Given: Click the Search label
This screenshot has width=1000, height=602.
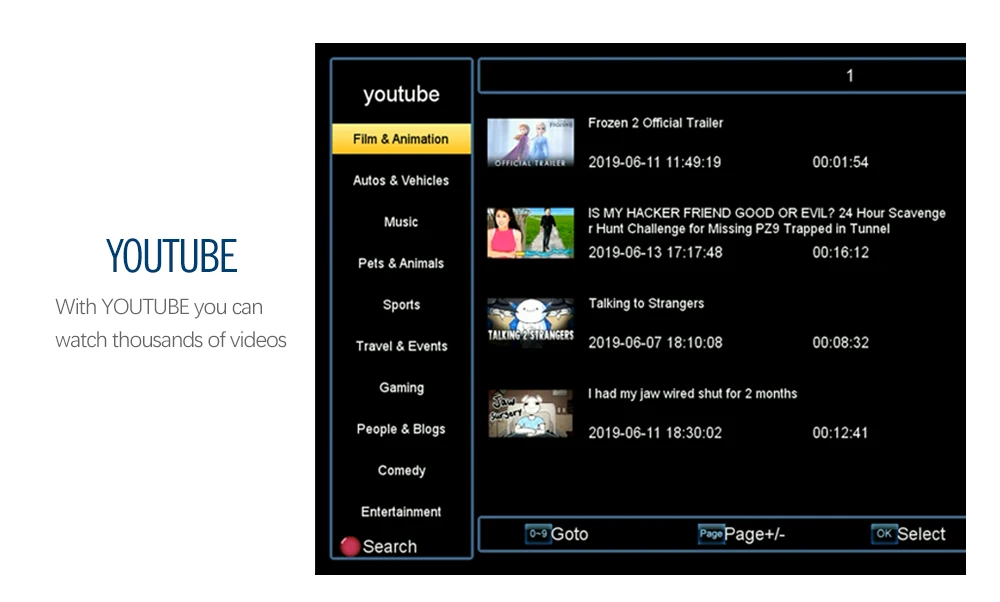Looking at the screenshot, I should pos(390,547).
